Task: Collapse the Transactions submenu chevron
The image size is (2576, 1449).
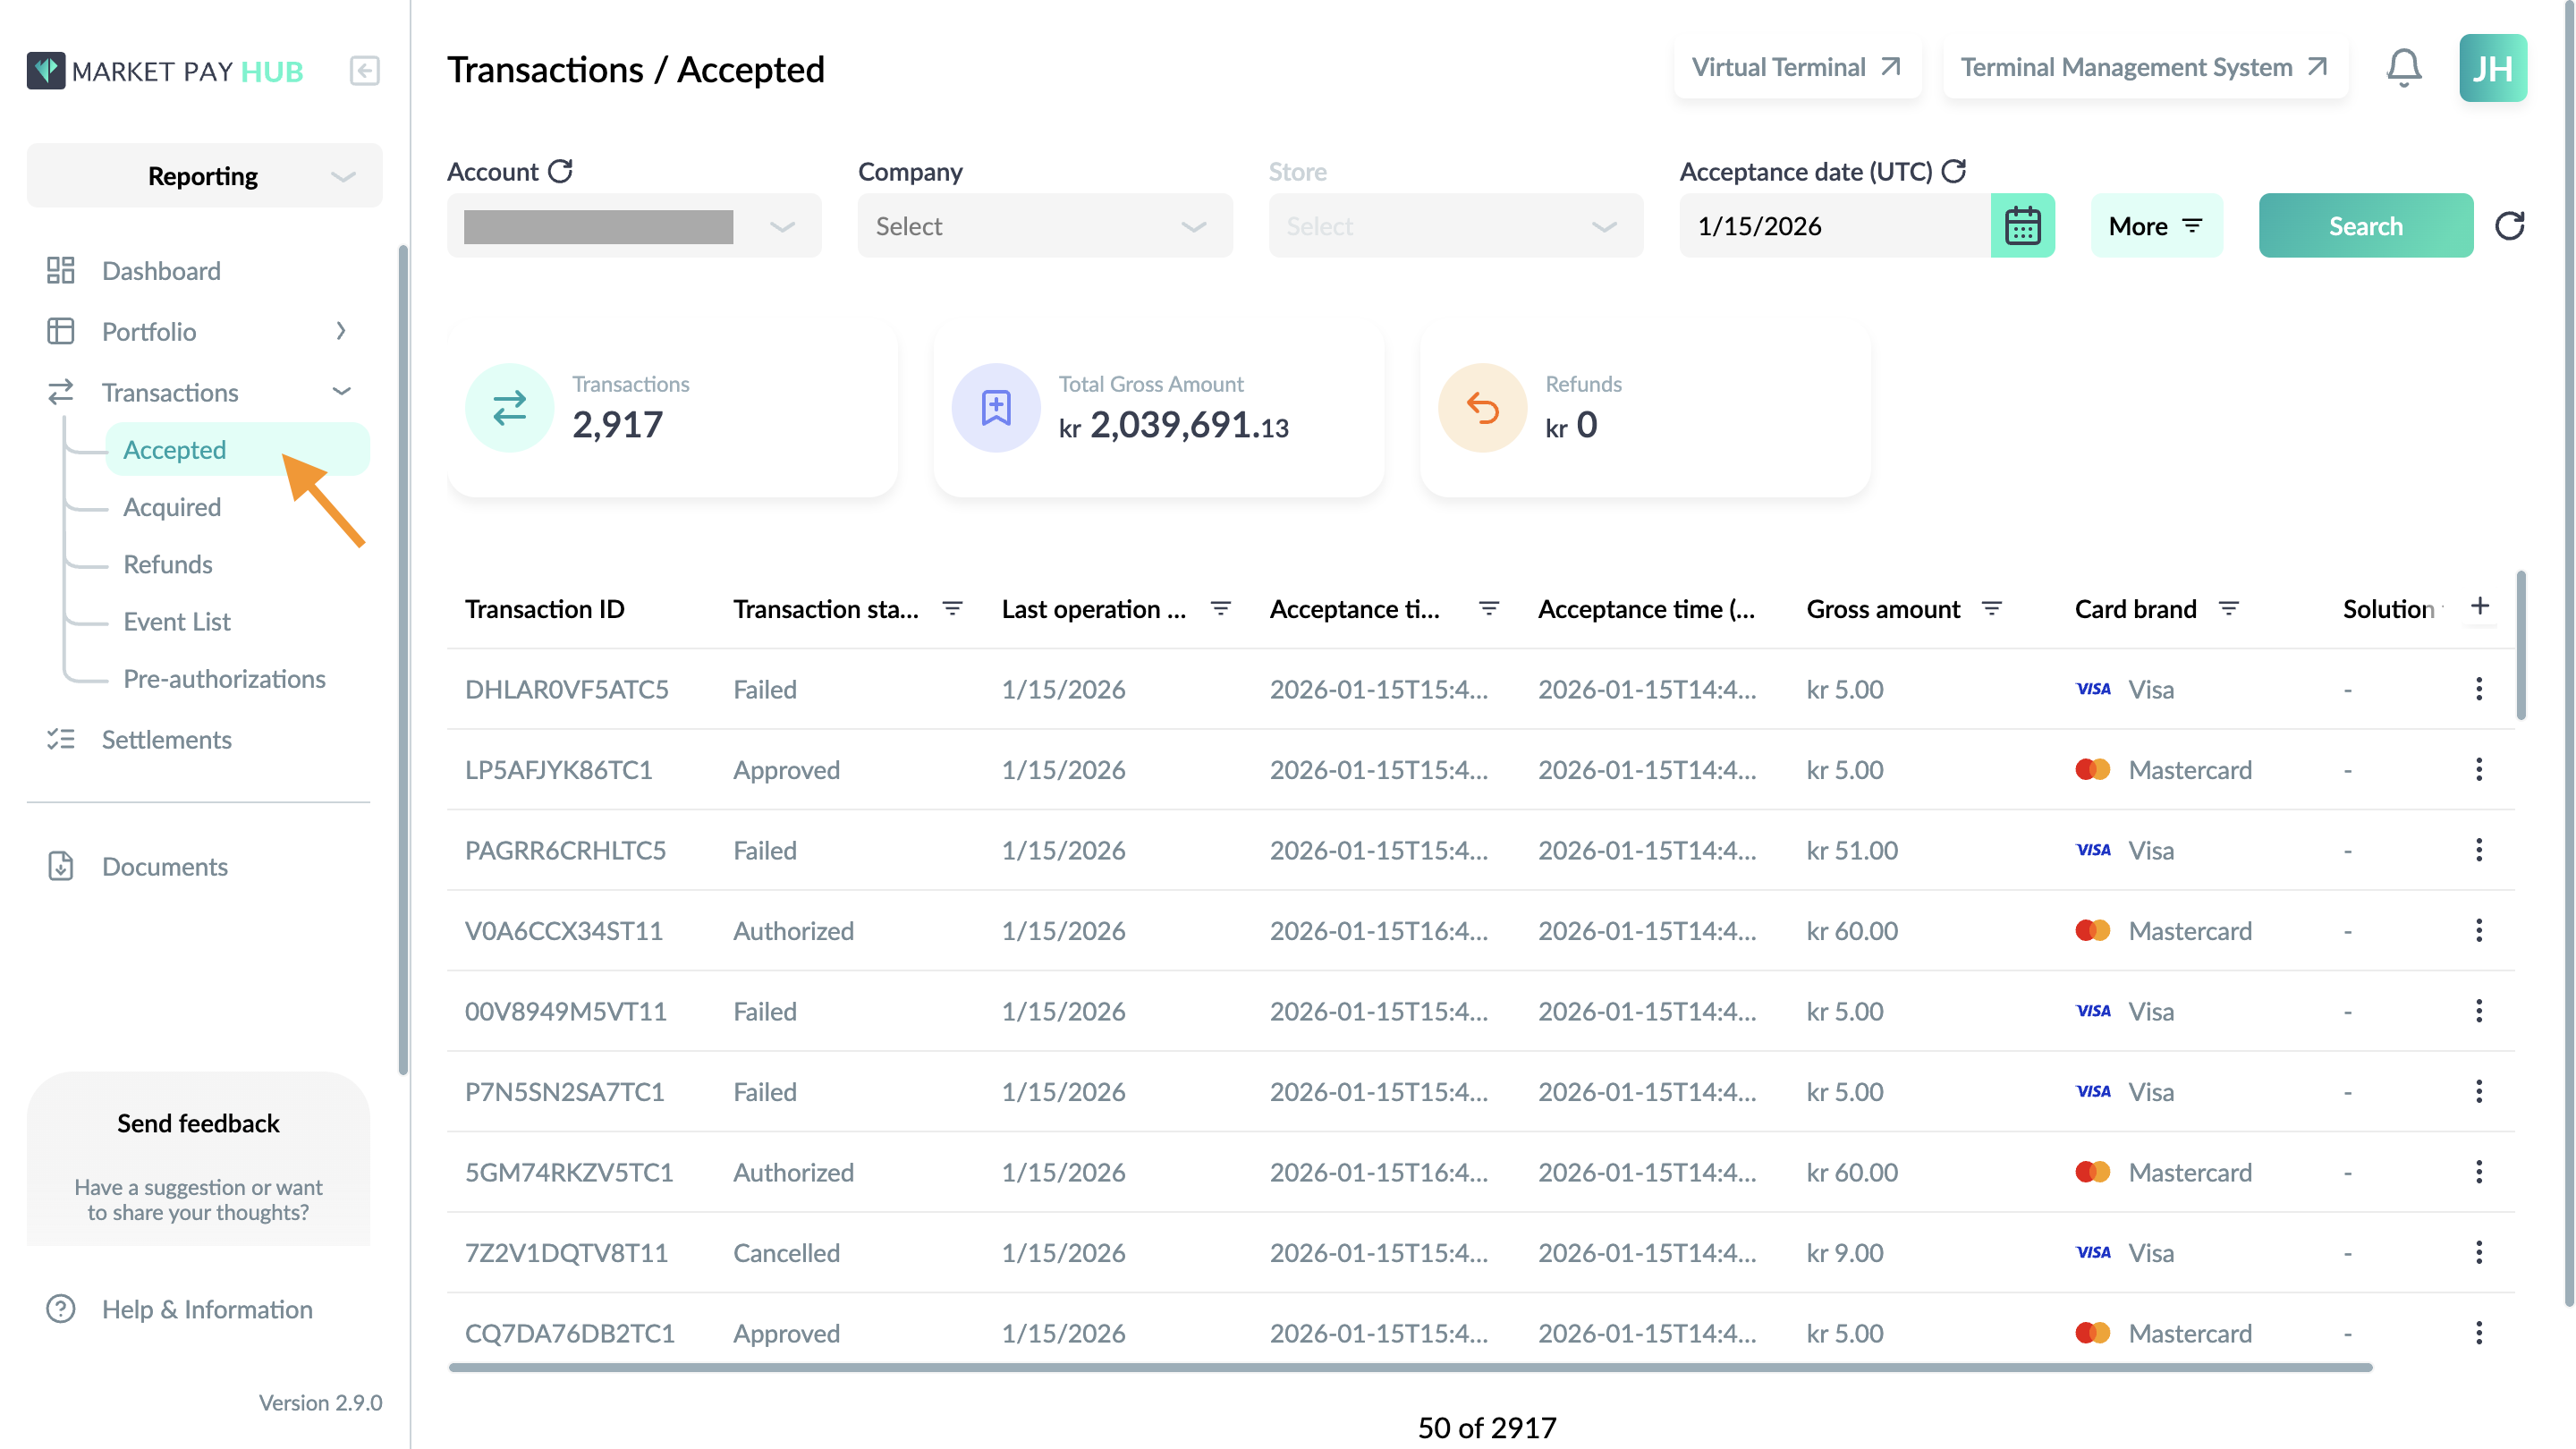Action: (x=341, y=392)
